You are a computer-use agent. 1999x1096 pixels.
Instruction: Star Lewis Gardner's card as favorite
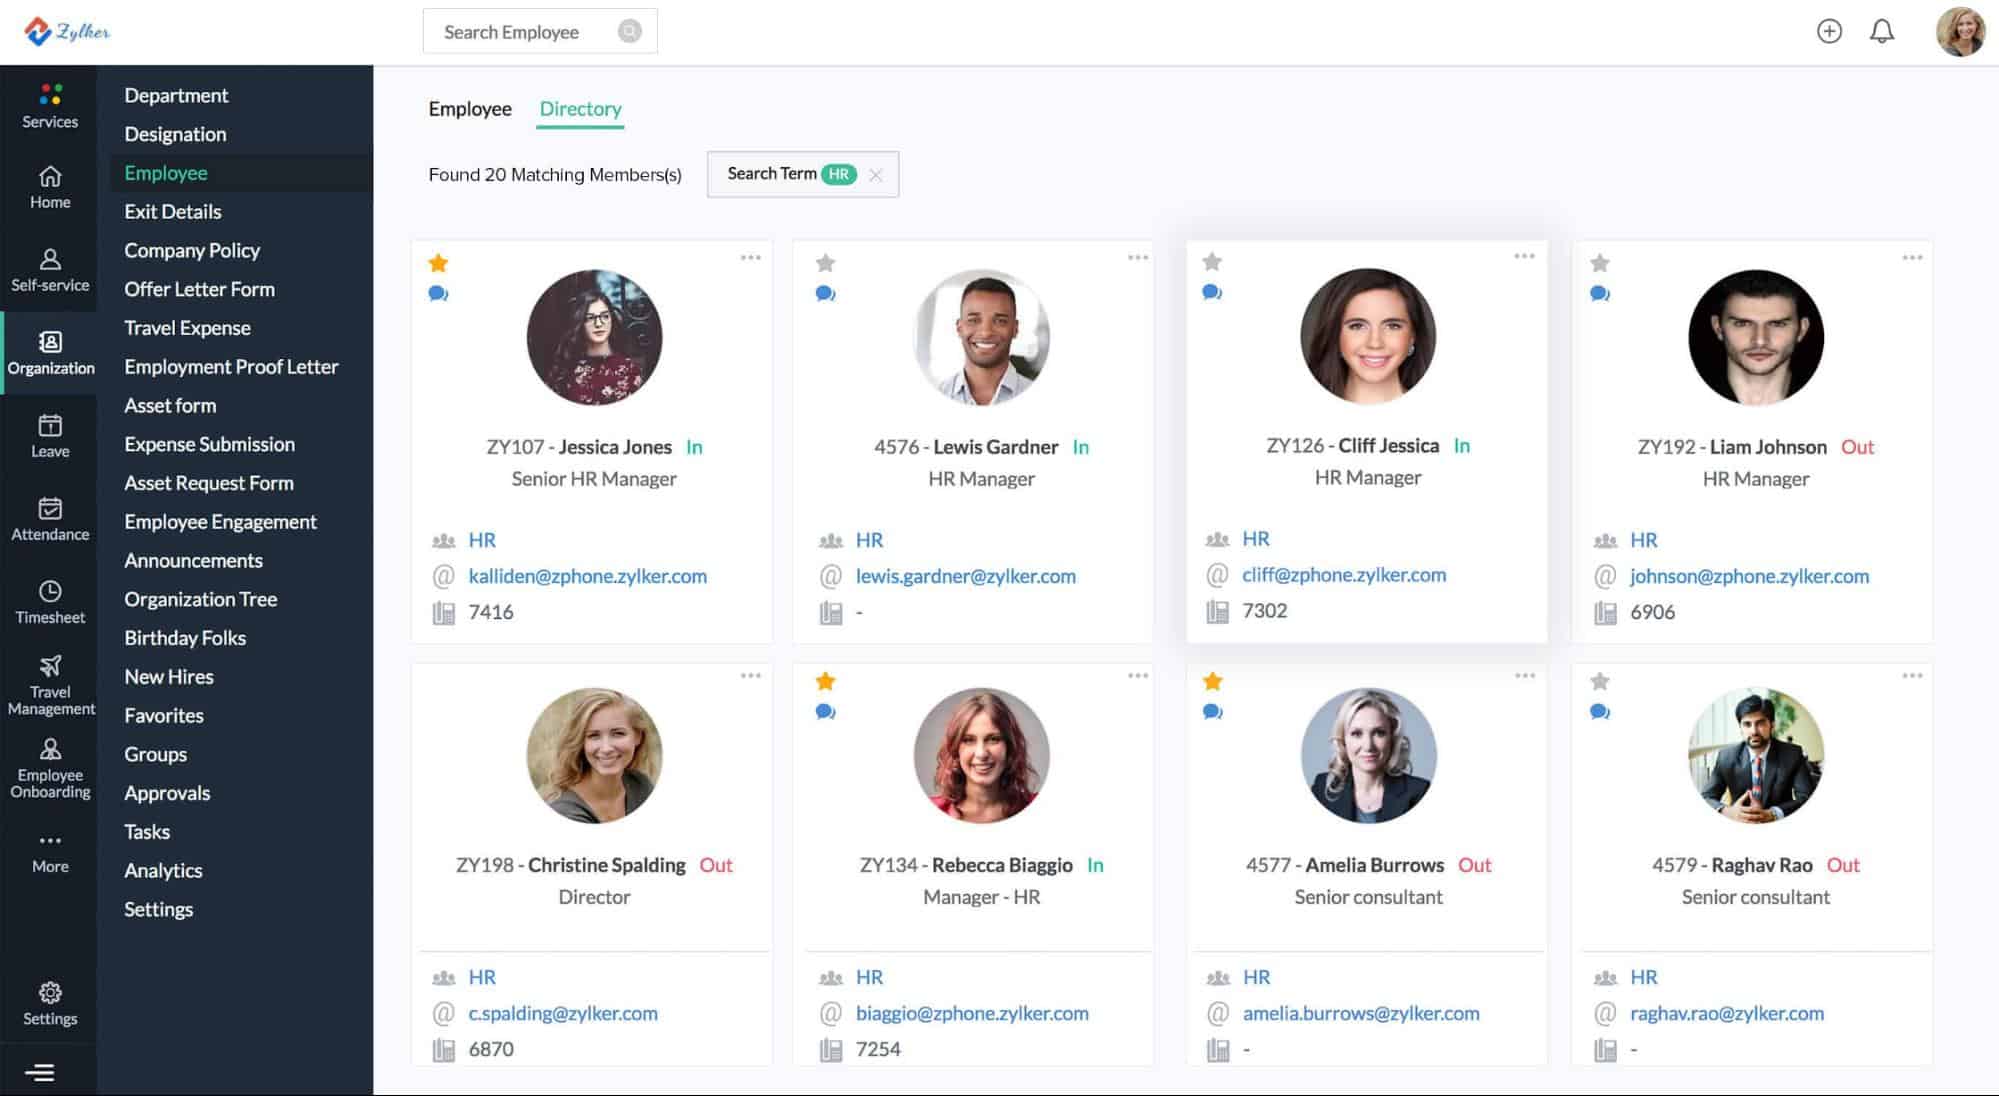click(826, 263)
